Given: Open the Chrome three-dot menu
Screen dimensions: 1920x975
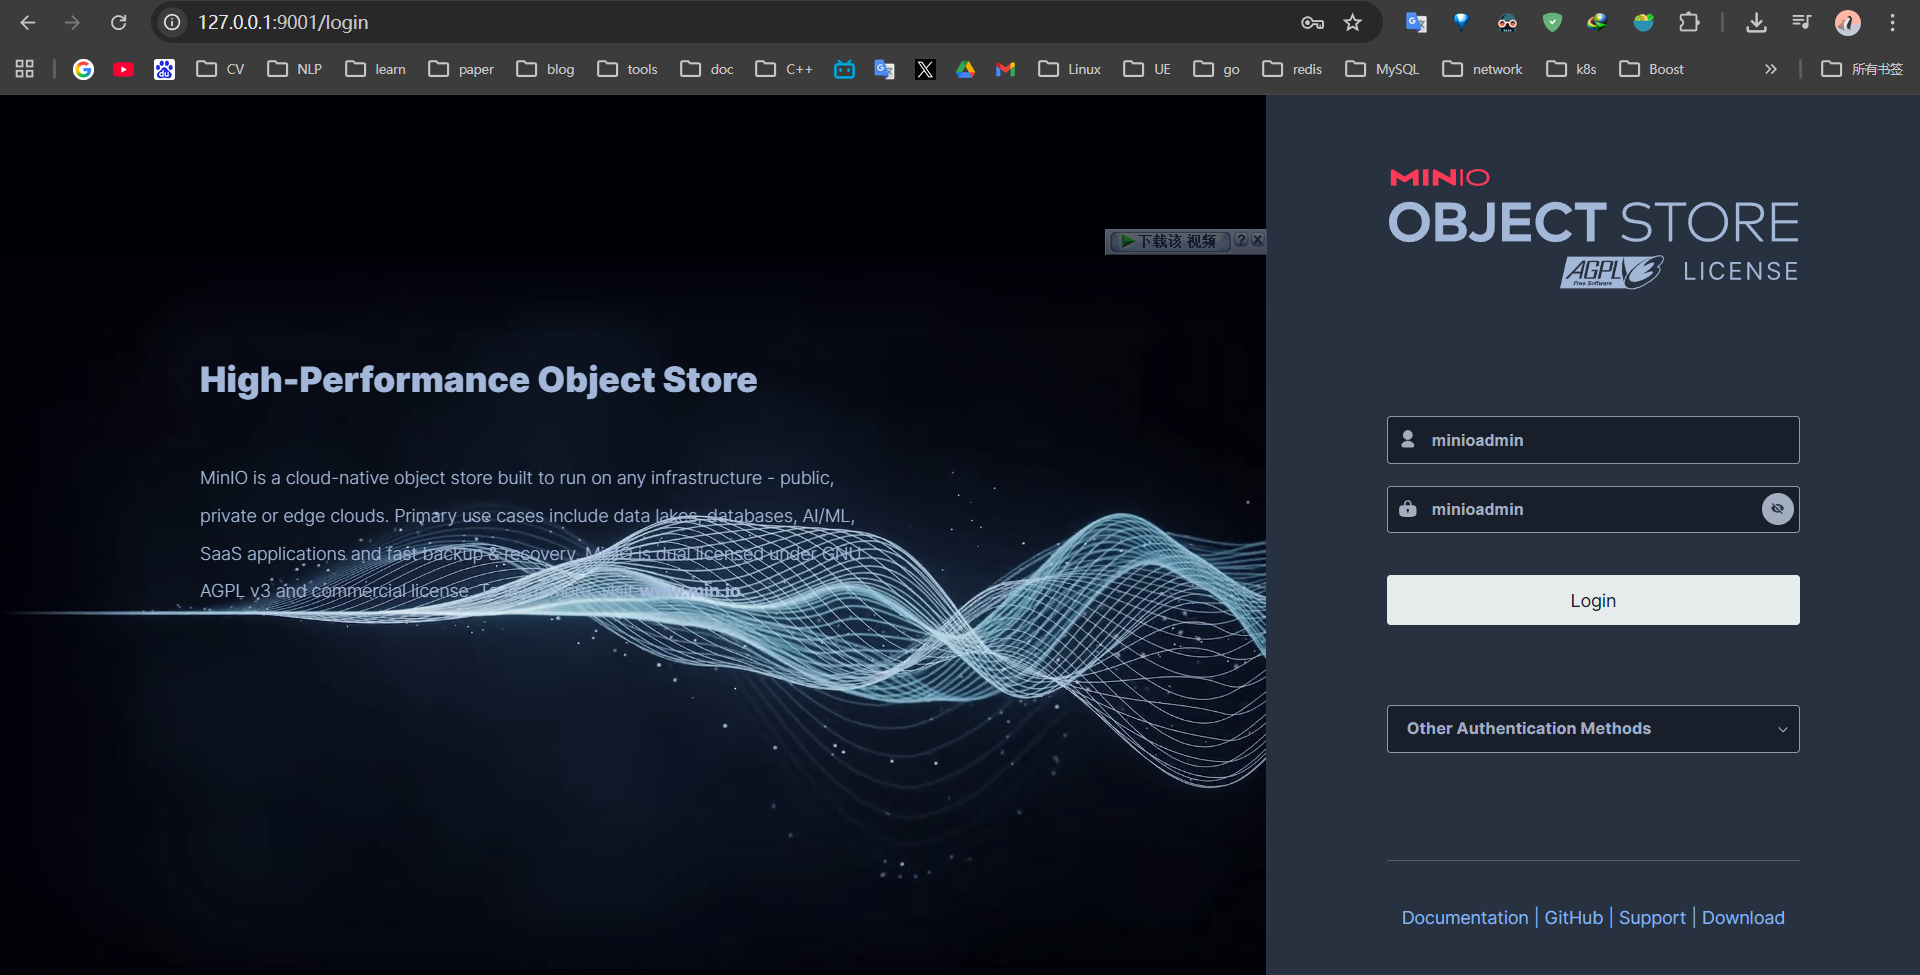Looking at the screenshot, I should tap(1893, 22).
